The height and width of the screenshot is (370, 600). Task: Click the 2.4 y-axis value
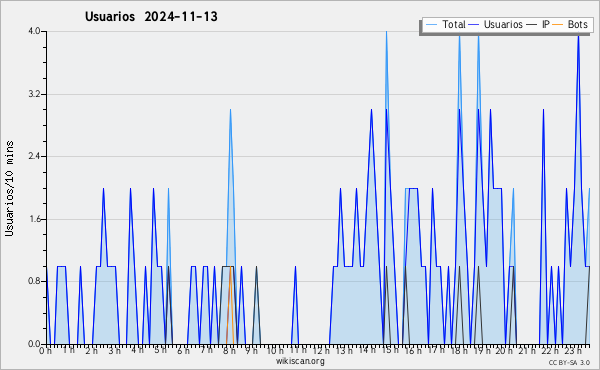point(34,156)
